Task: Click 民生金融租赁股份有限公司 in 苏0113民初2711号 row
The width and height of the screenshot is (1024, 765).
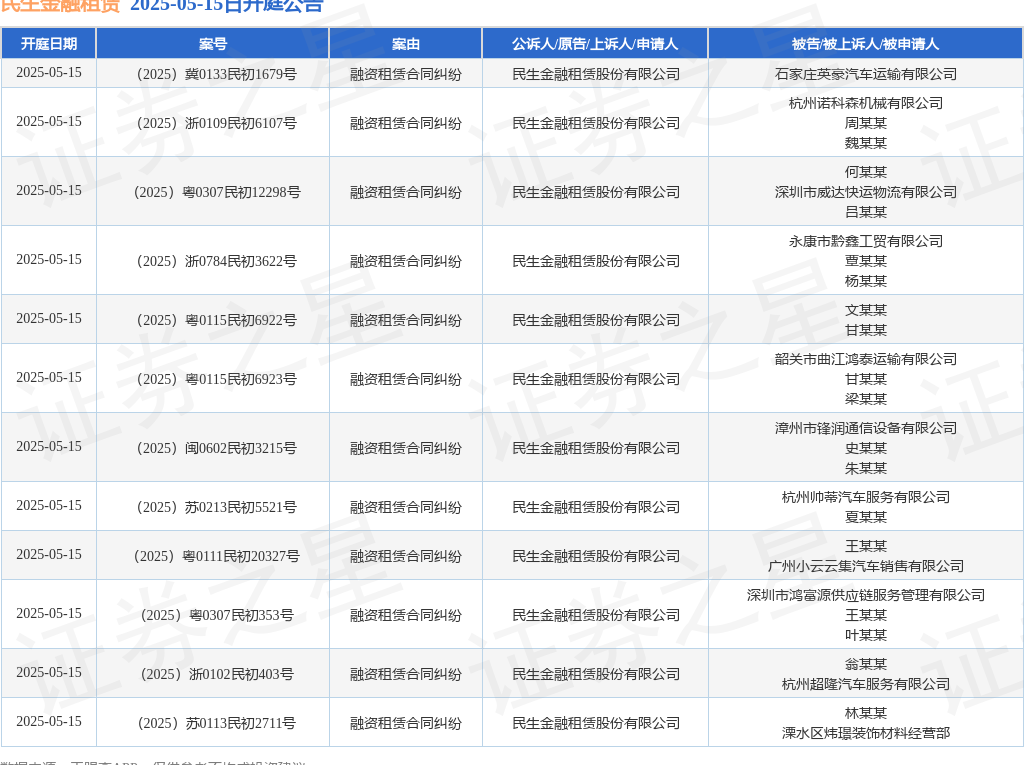Action: coord(596,724)
